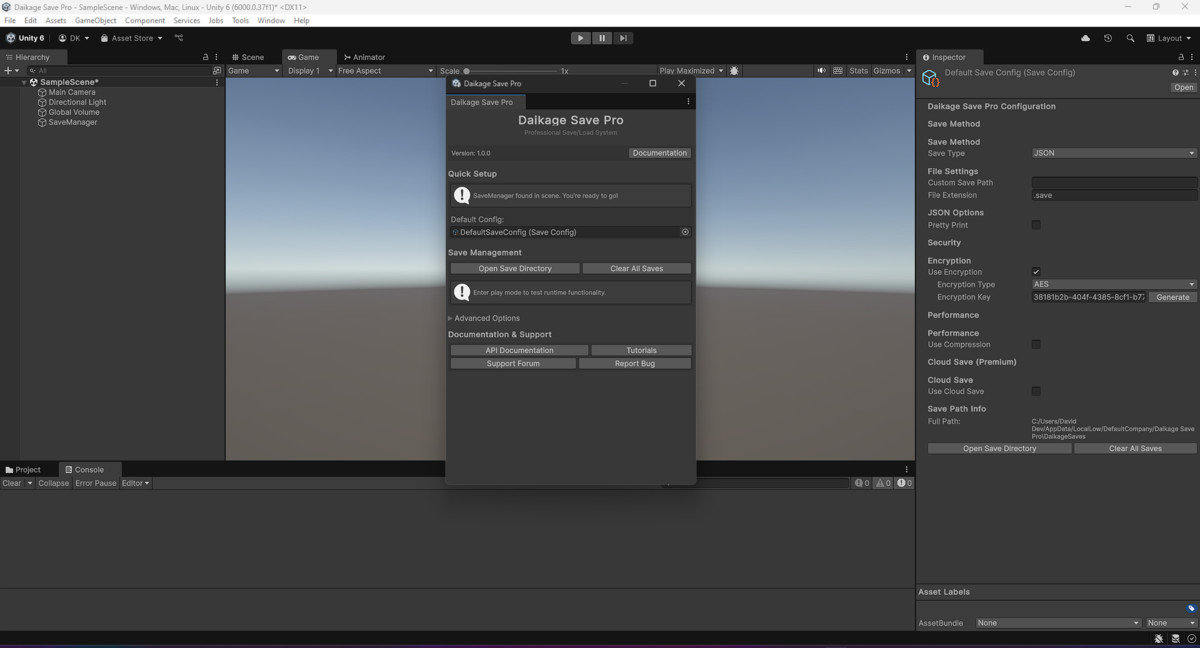This screenshot has width=1200, height=648.
Task: Collapse the SampleScene tree node
Action: (25, 82)
